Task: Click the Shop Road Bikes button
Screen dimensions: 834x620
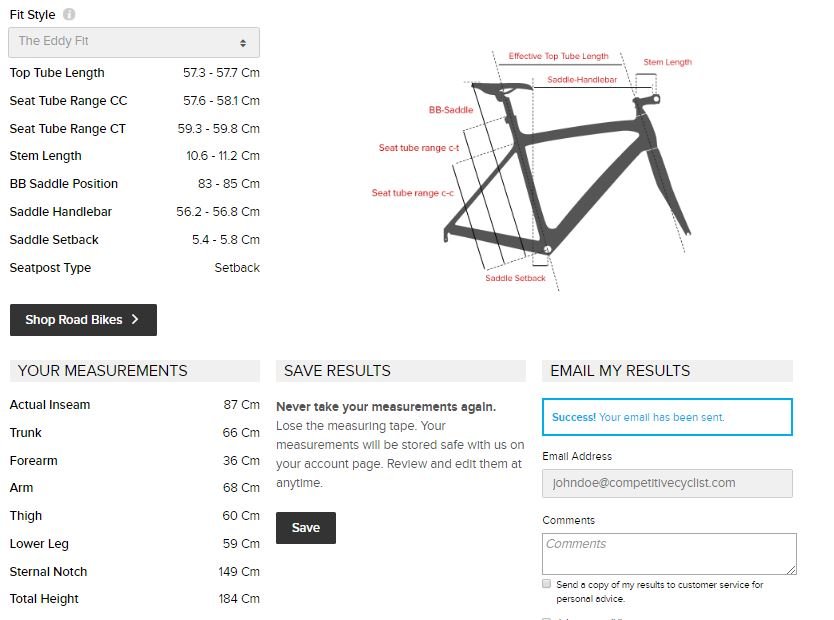Action: point(84,320)
